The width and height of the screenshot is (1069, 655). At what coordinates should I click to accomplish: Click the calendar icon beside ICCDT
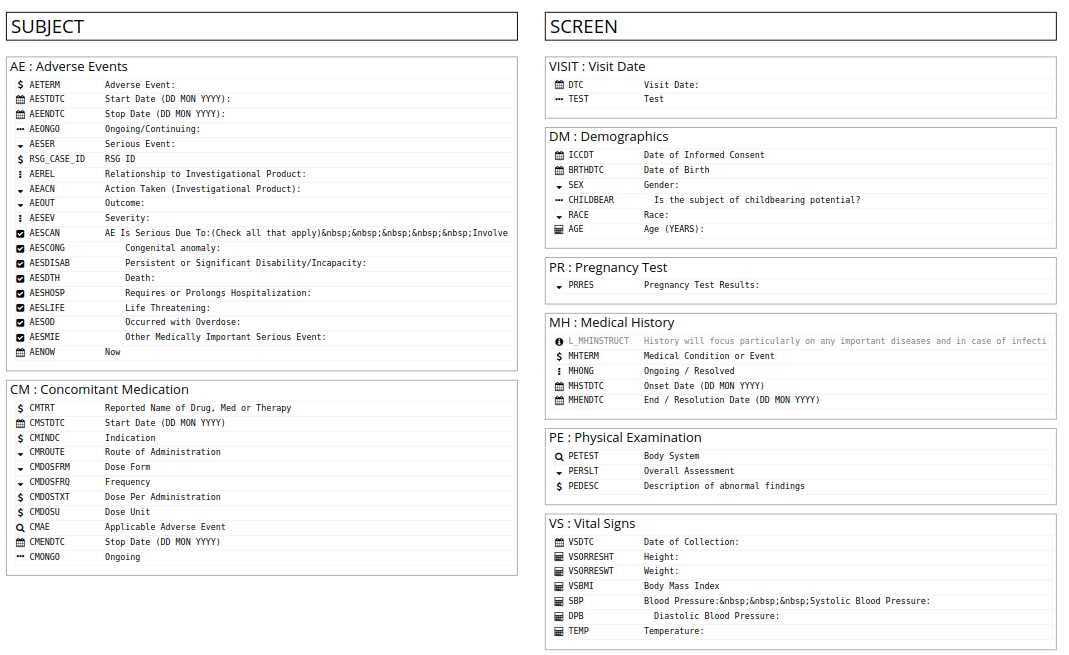point(559,155)
